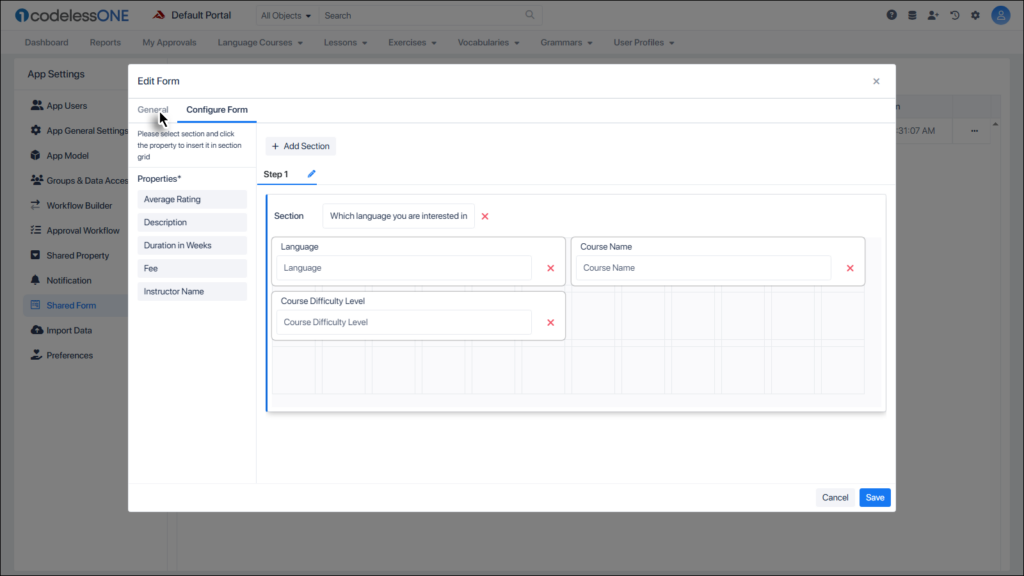Remove the Course Difficulty Level field
This screenshot has height=576, width=1024.
point(551,323)
